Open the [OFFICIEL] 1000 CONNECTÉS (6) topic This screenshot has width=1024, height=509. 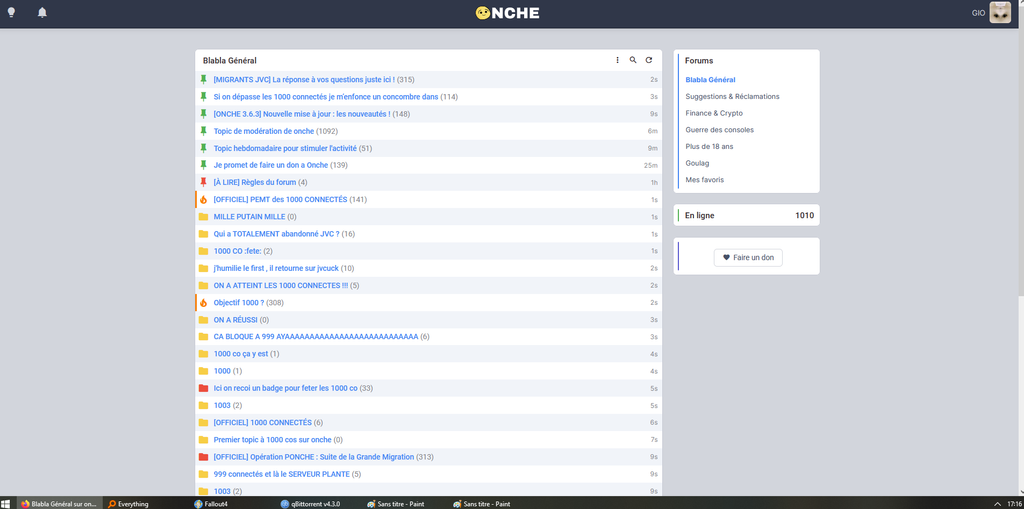pos(263,423)
